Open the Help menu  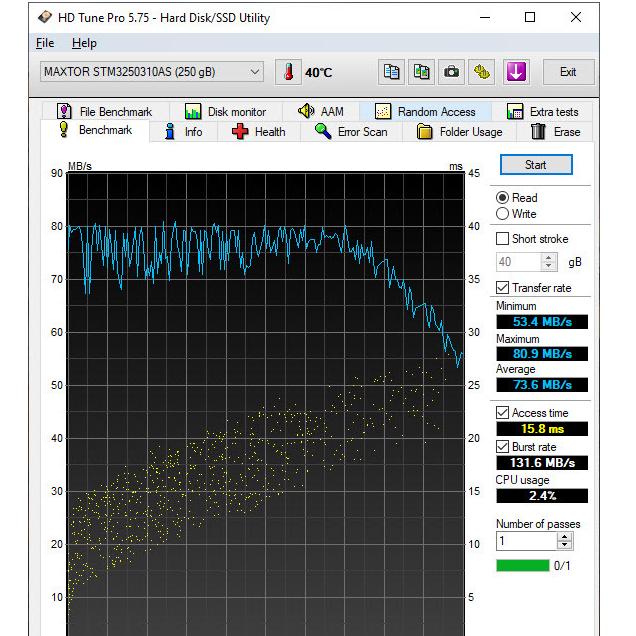tap(85, 43)
